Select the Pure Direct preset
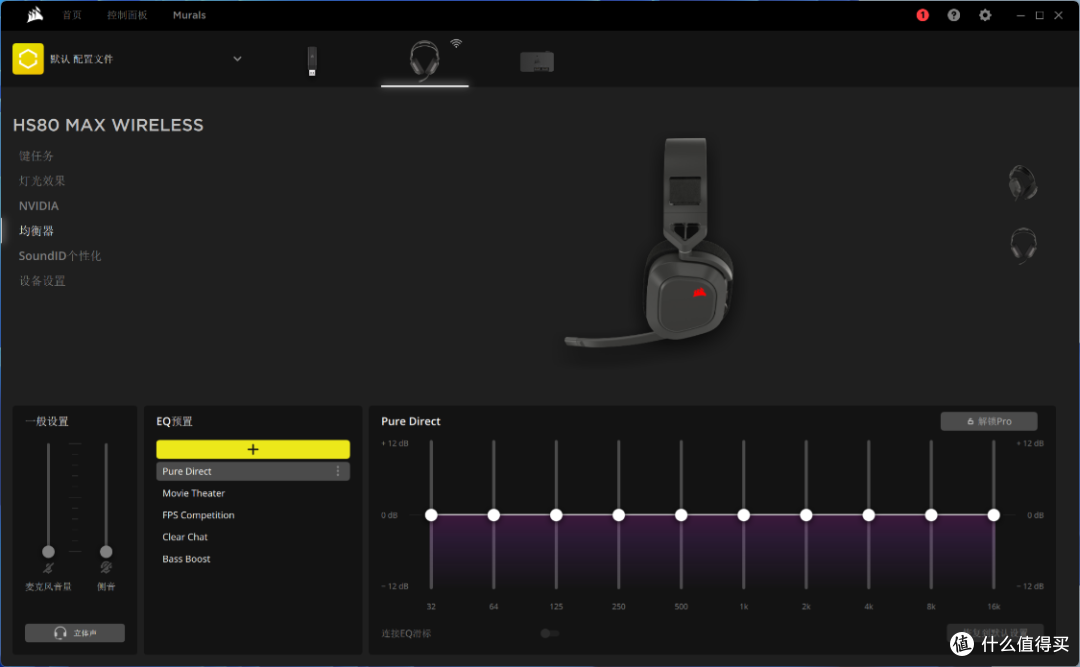The width and height of the screenshot is (1080, 667). tap(253, 471)
